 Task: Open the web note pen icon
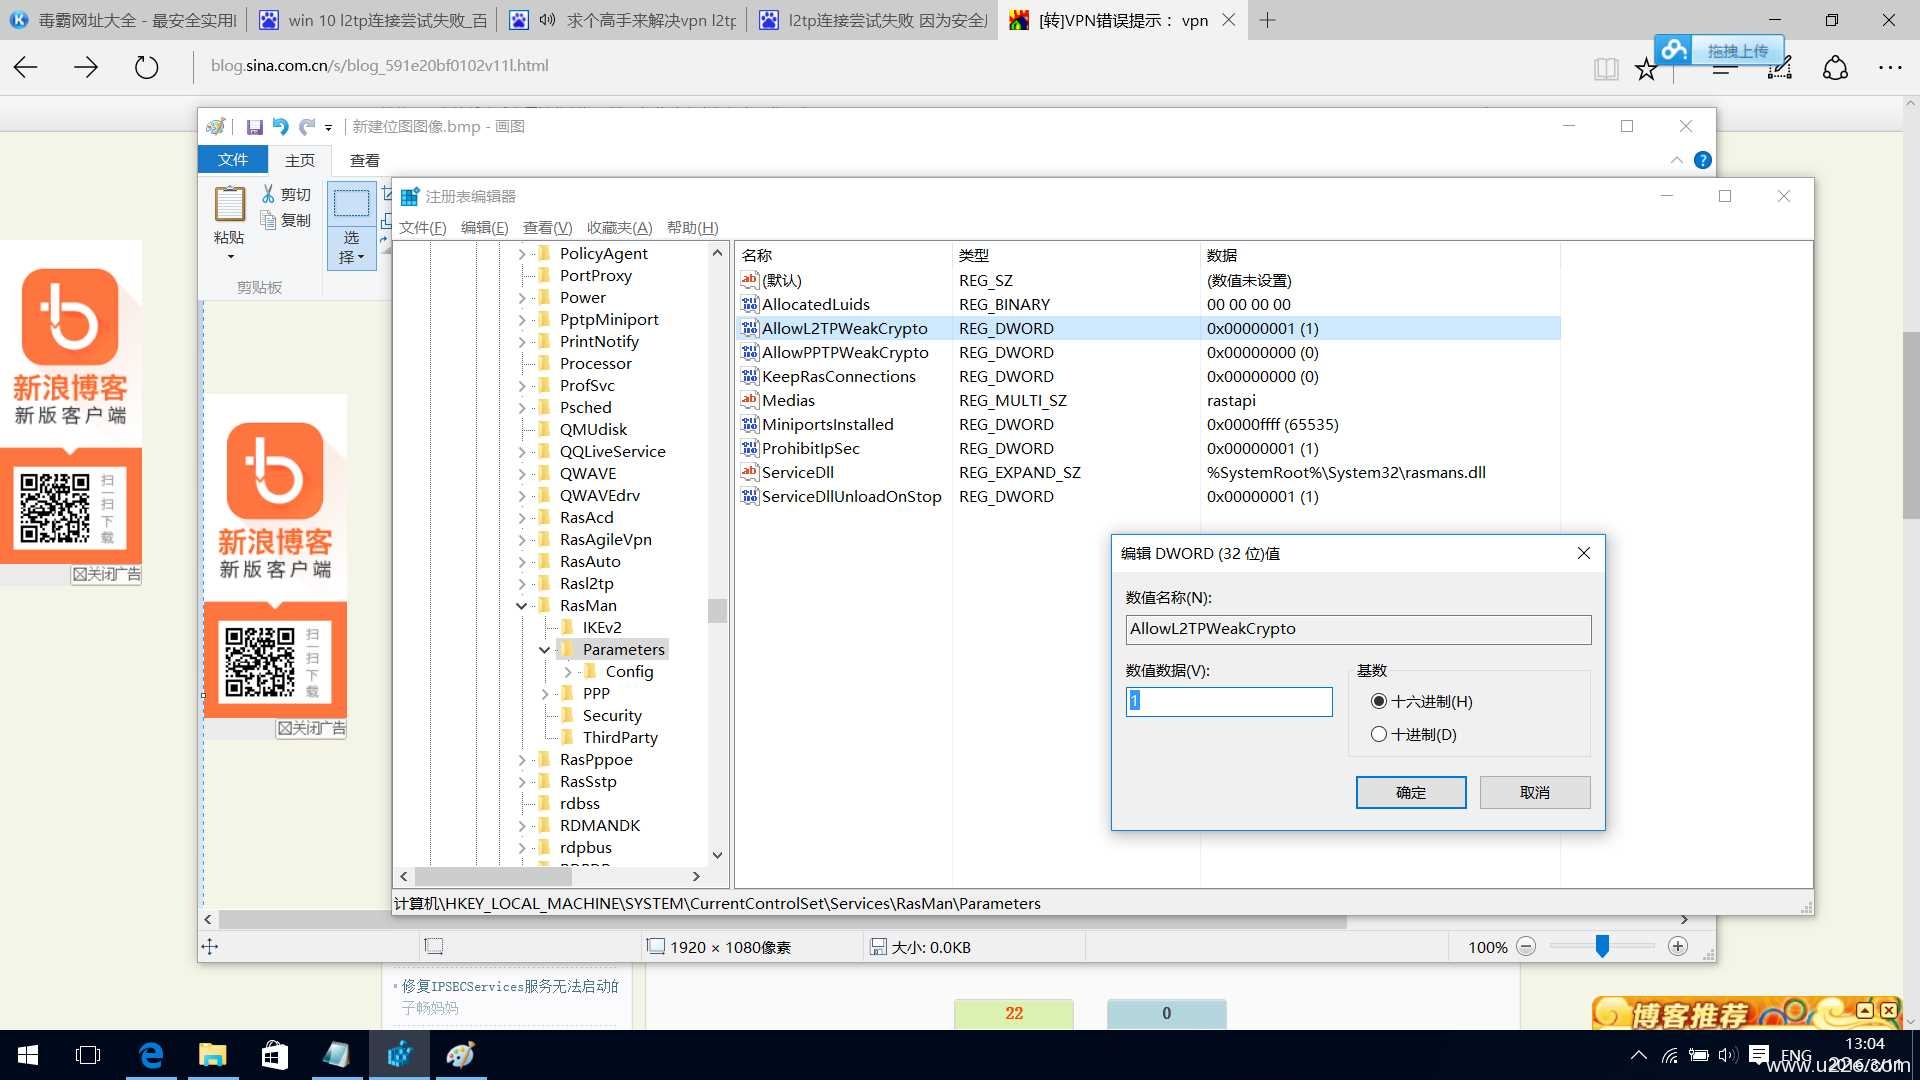[x=1780, y=68]
